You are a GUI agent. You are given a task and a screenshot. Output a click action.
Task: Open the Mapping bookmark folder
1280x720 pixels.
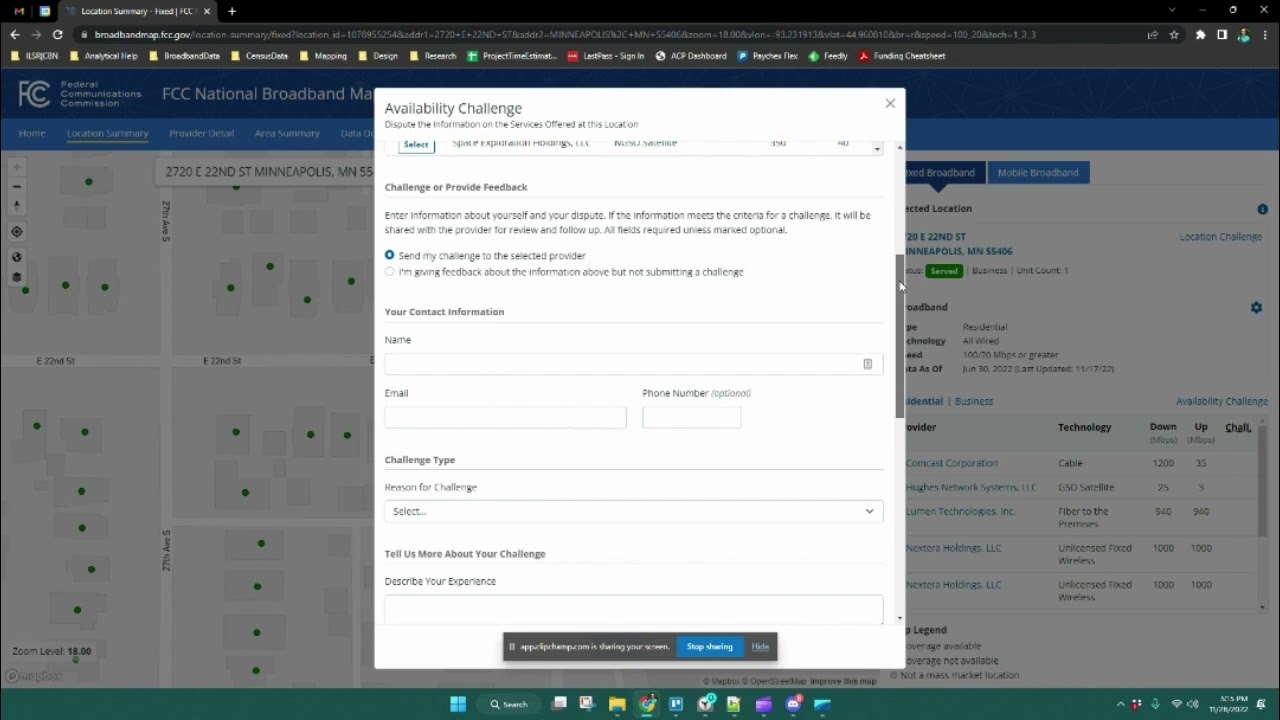click(x=323, y=56)
